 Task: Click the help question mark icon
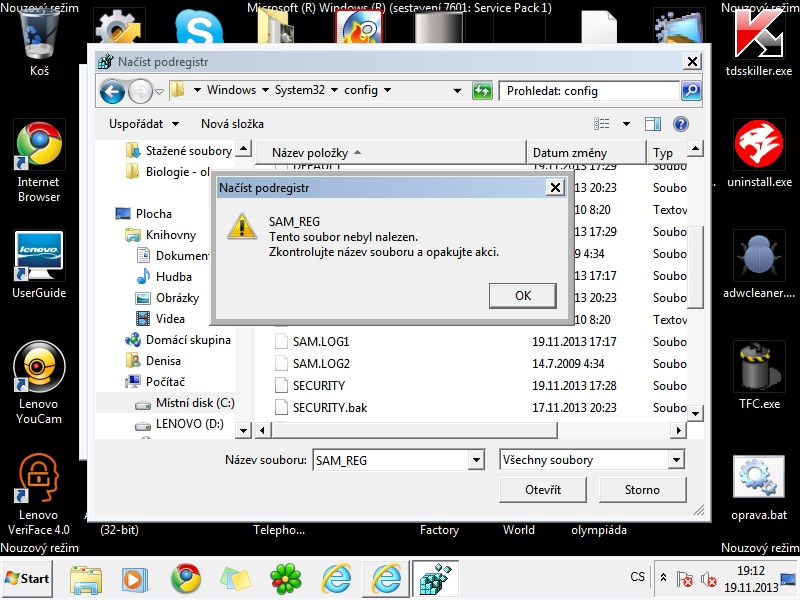pos(681,124)
